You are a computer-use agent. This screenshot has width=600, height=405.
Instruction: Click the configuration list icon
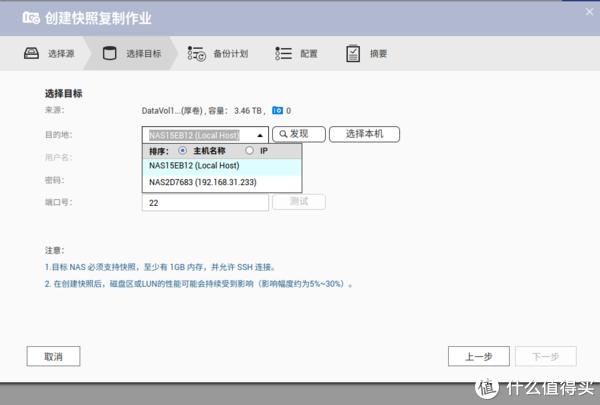coord(284,54)
